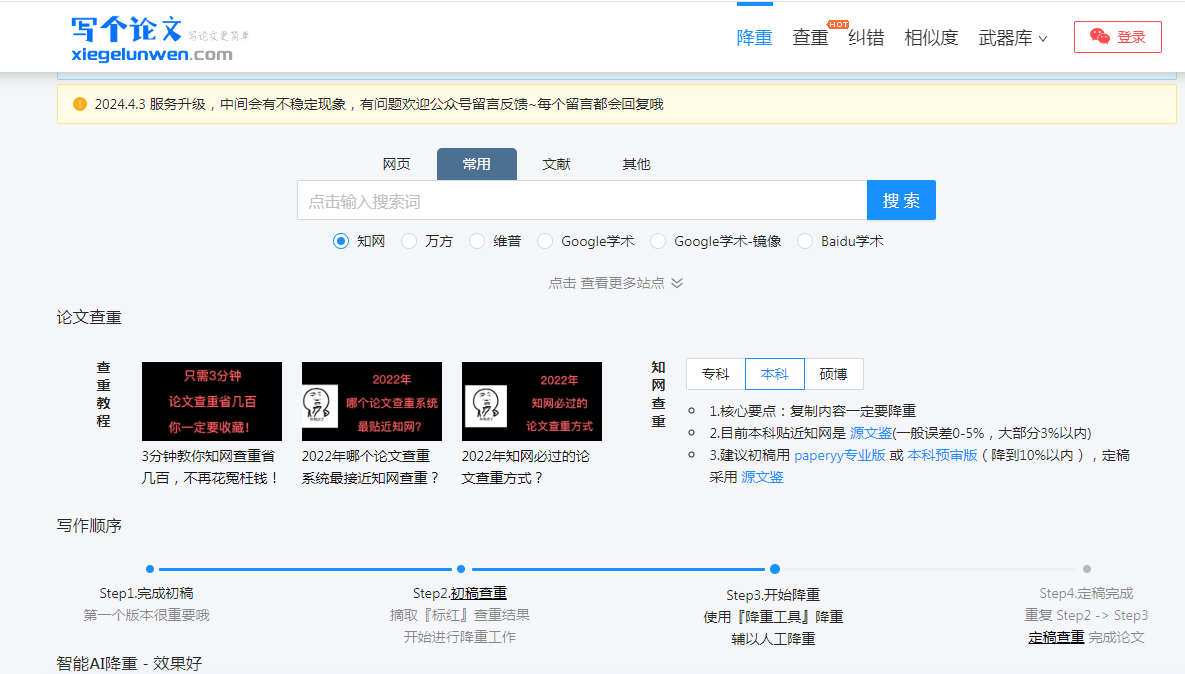Viewport: 1185px width, 674px height.
Task: Expand 查看更多站点 to show more sites
Action: pos(616,283)
